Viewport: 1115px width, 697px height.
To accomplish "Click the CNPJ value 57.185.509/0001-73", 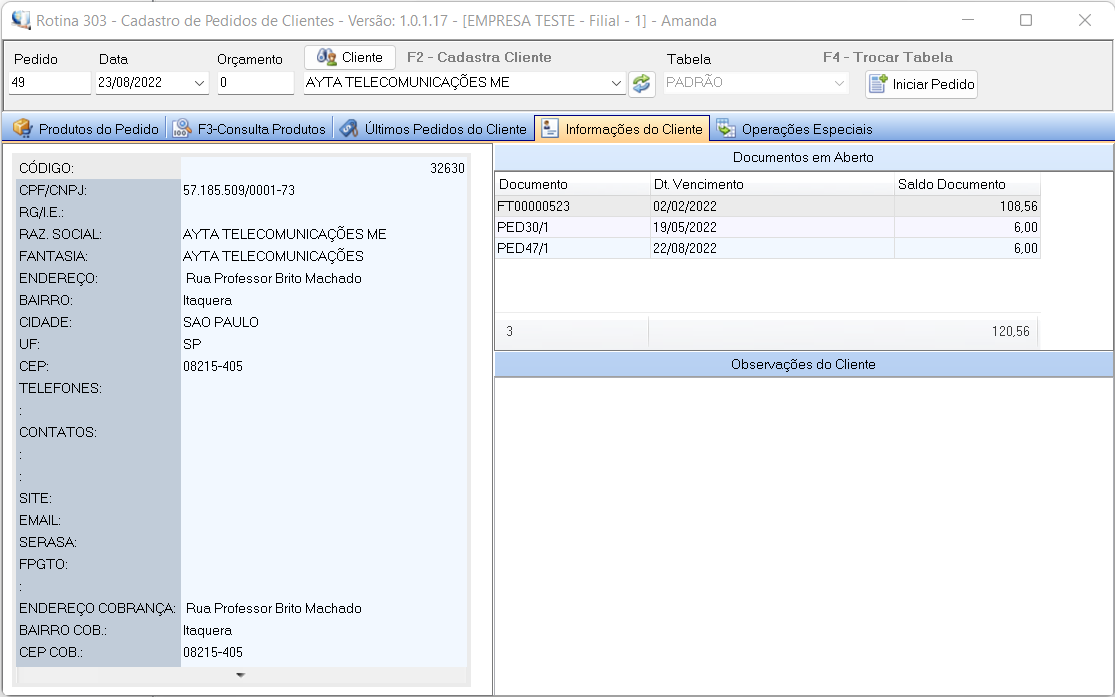I will [239, 190].
